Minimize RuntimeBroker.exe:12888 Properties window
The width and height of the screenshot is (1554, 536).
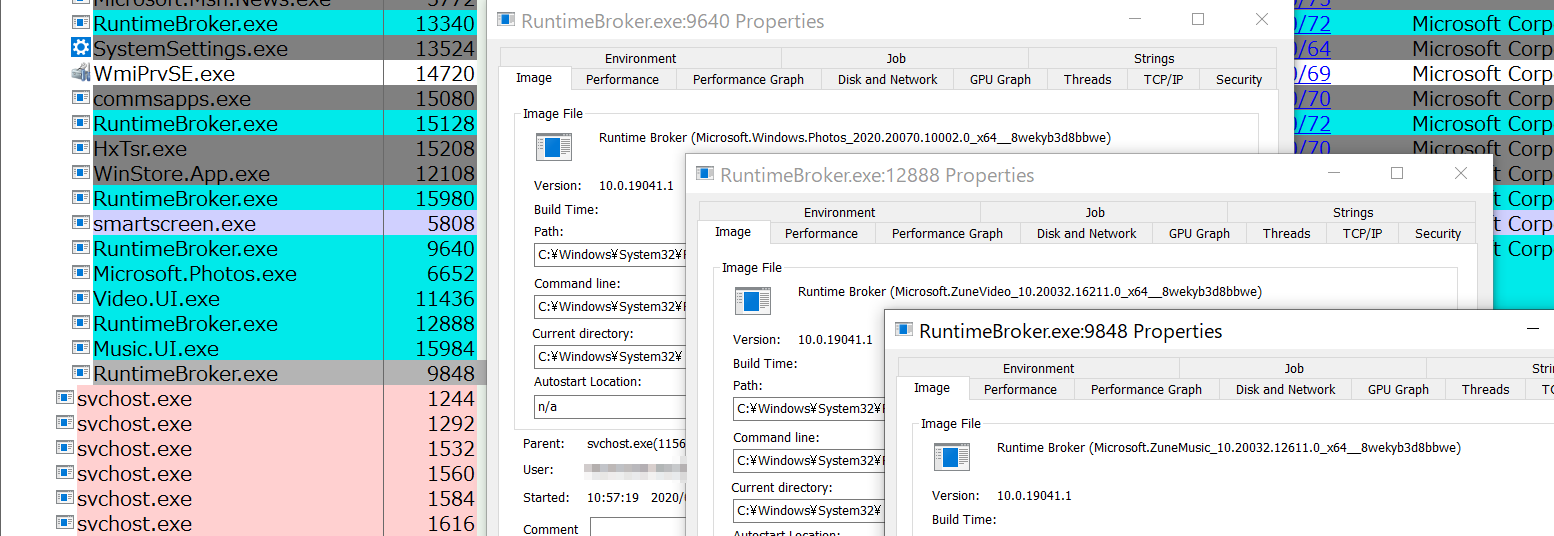(x=1332, y=173)
